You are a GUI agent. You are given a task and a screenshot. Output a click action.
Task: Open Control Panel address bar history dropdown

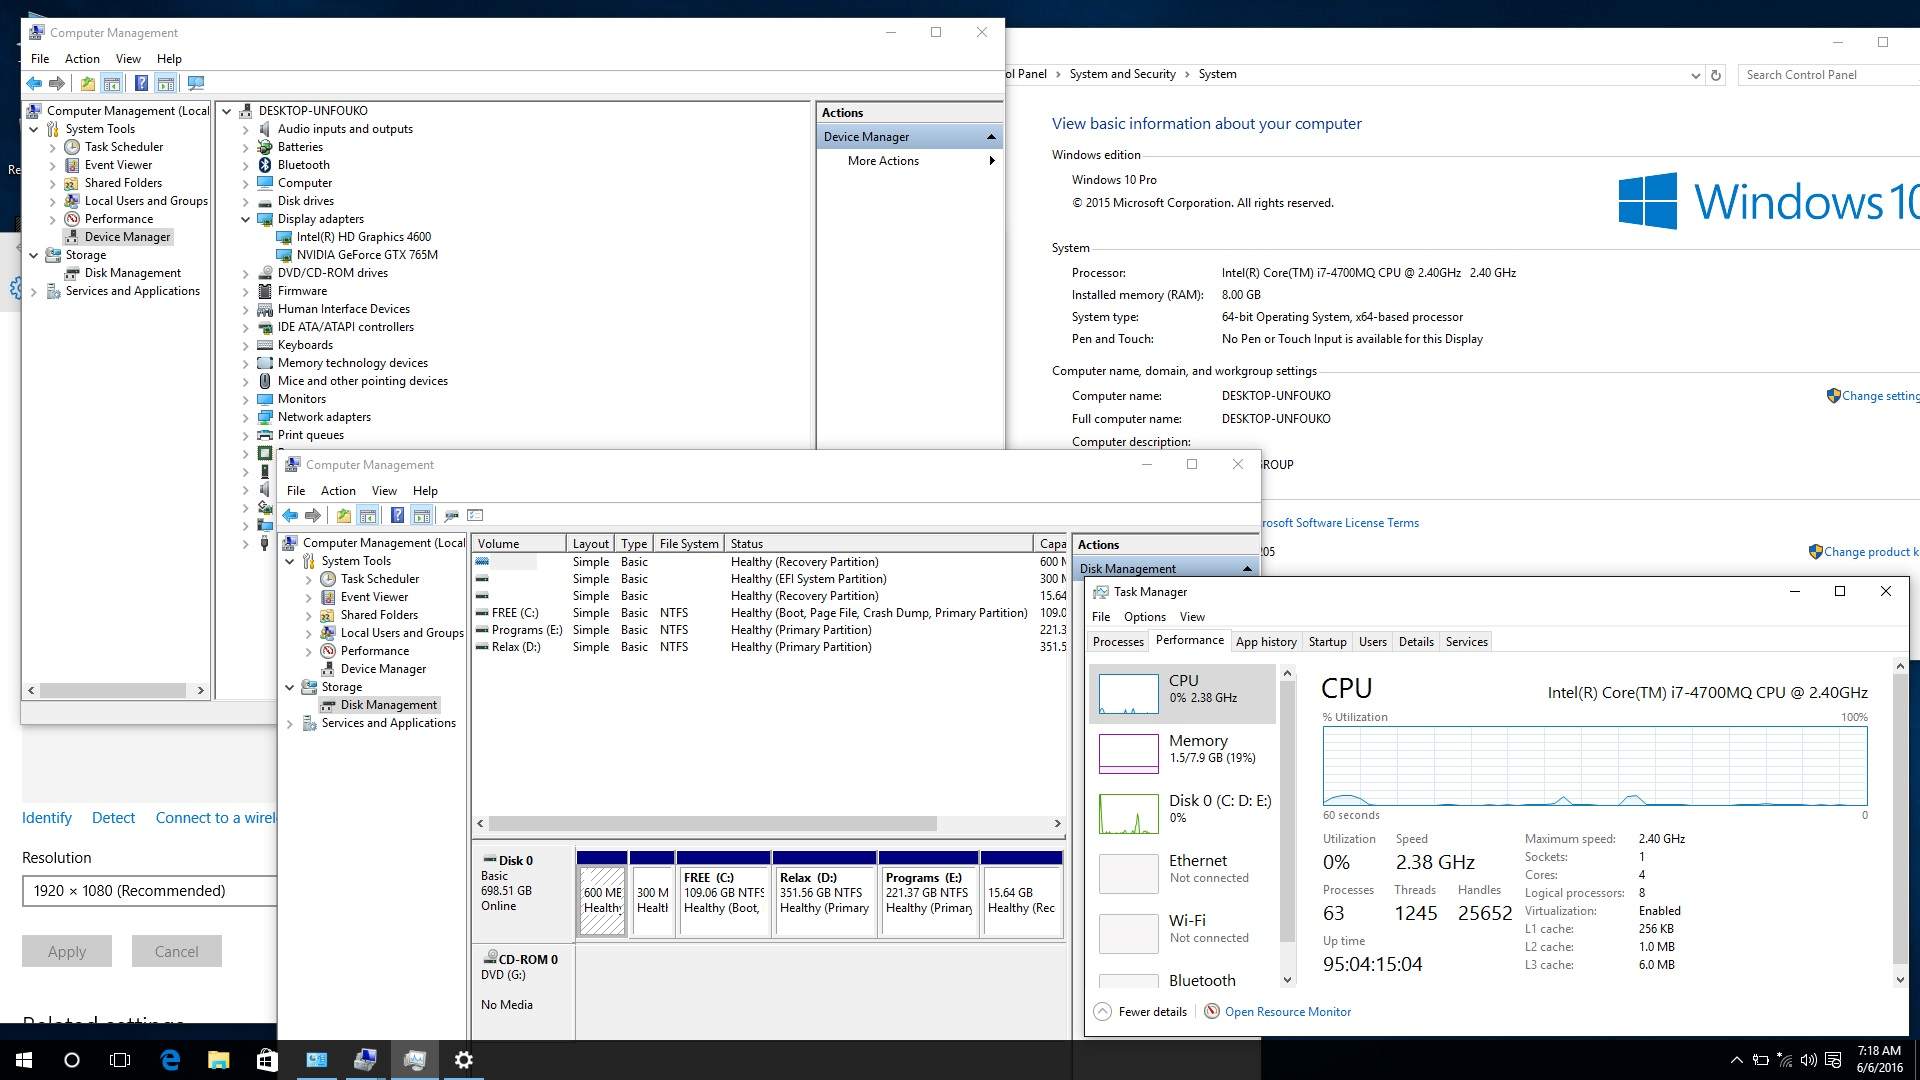1695,76
